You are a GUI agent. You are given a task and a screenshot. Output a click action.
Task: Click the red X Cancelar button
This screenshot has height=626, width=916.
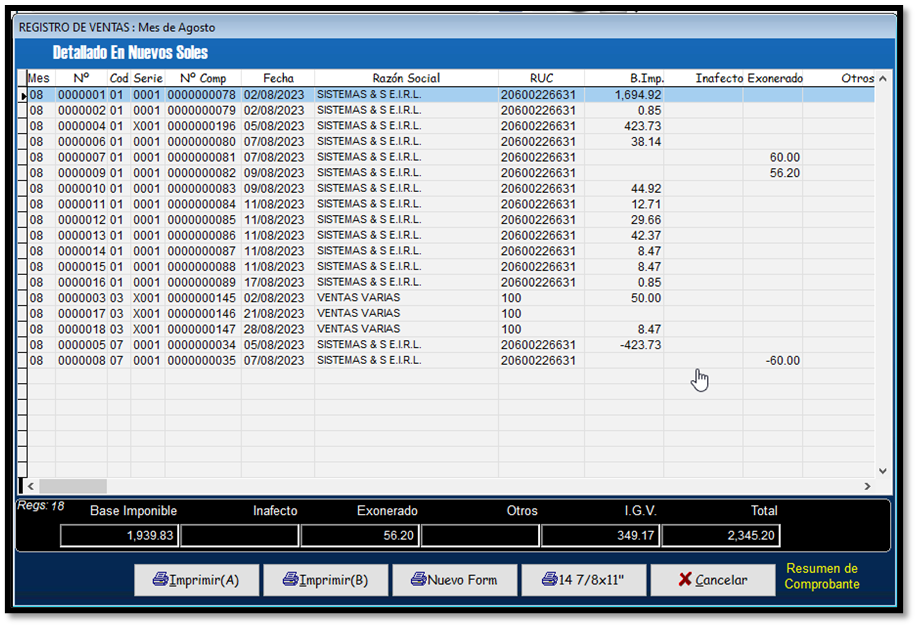click(x=712, y=580)
